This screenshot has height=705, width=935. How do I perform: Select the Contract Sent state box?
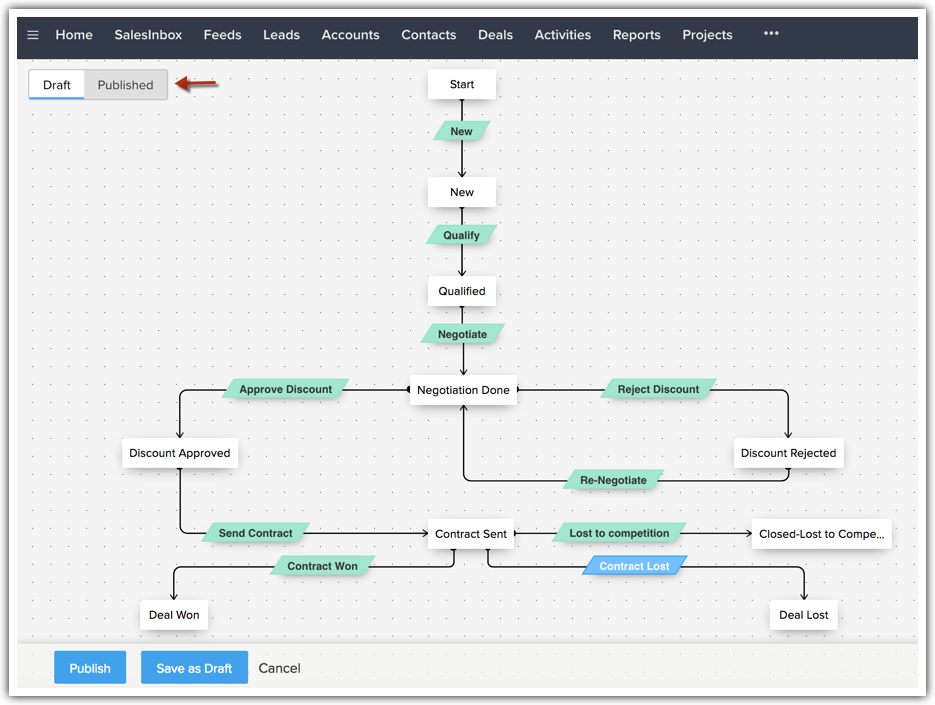click(x=471, y=534)
